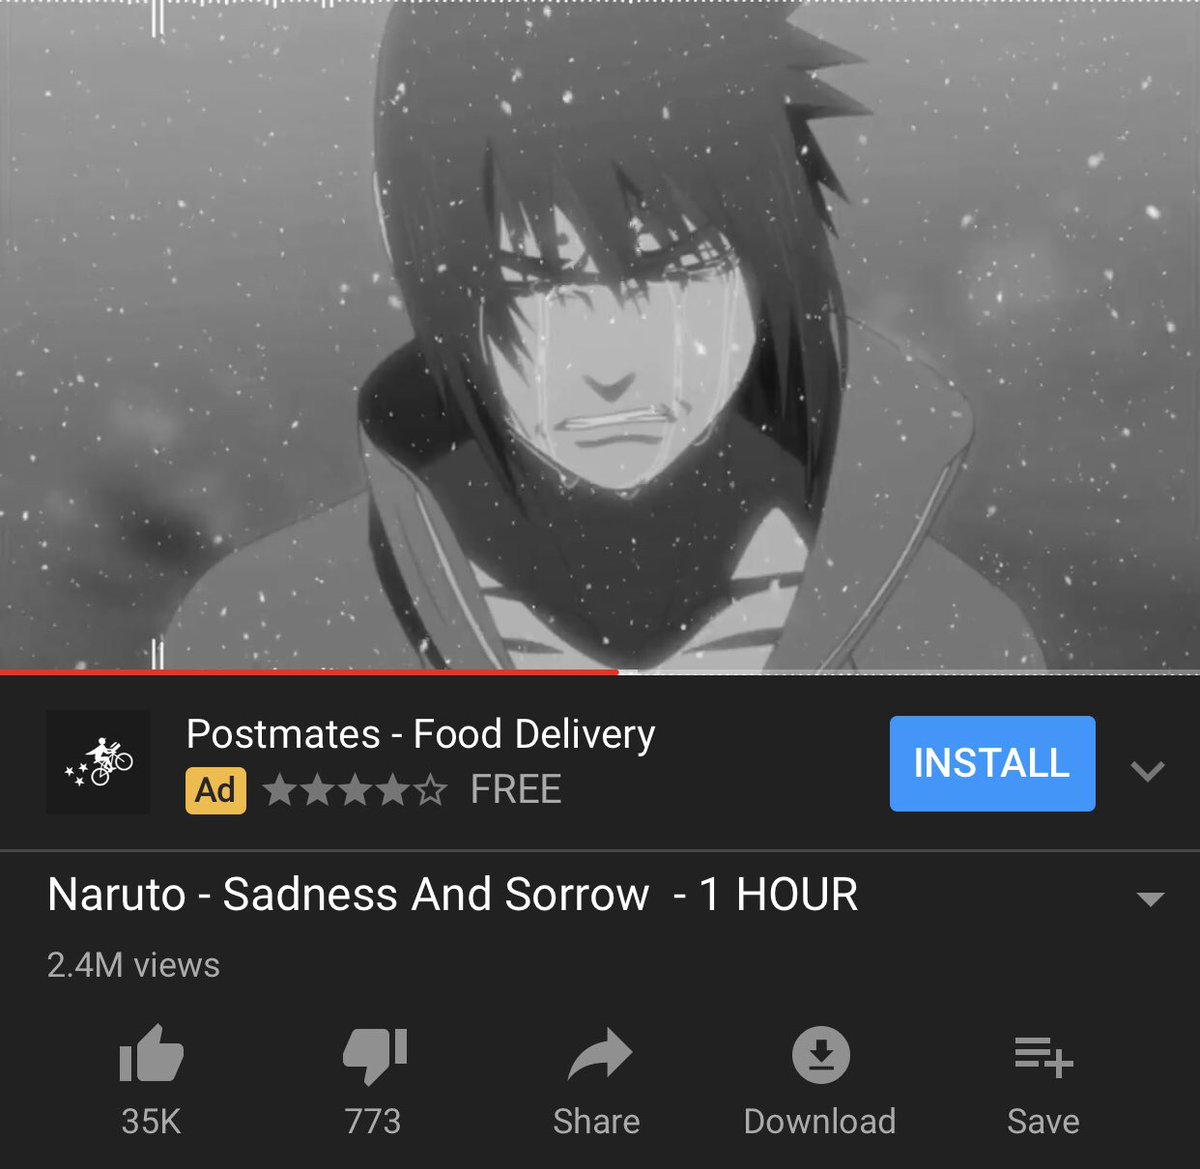
Task: Open the Postmates - Food Delivery ad title
Action: pos(421,734)
